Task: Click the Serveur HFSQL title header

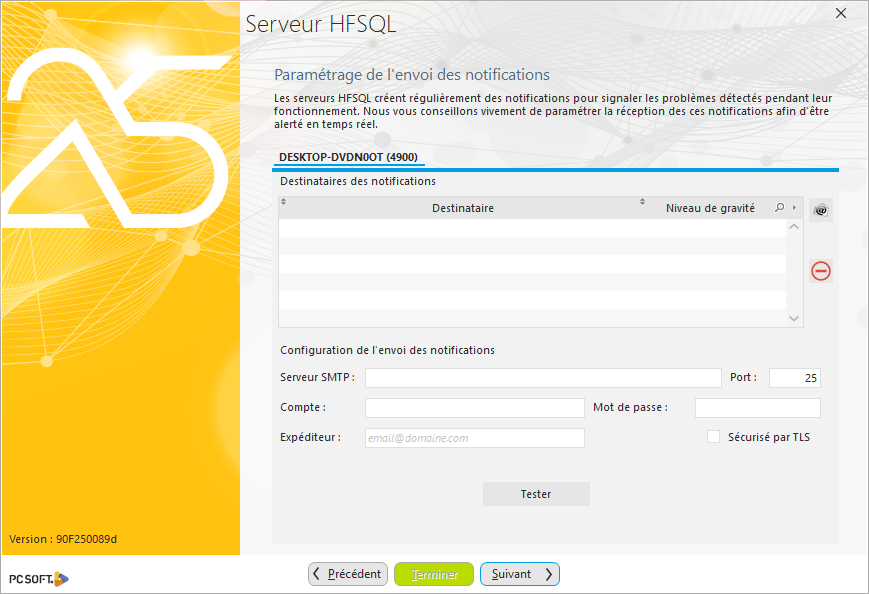Action: [320, 24]
